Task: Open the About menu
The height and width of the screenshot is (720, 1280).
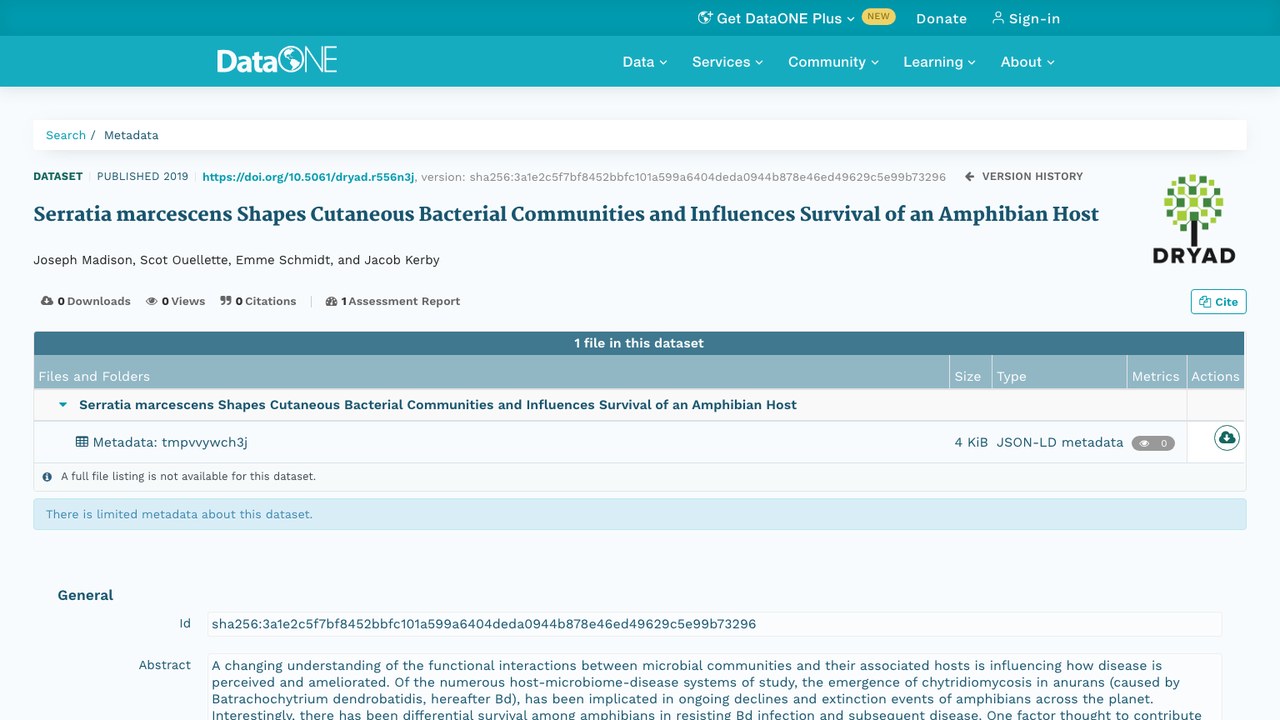Action: [x=1028, y=62]
